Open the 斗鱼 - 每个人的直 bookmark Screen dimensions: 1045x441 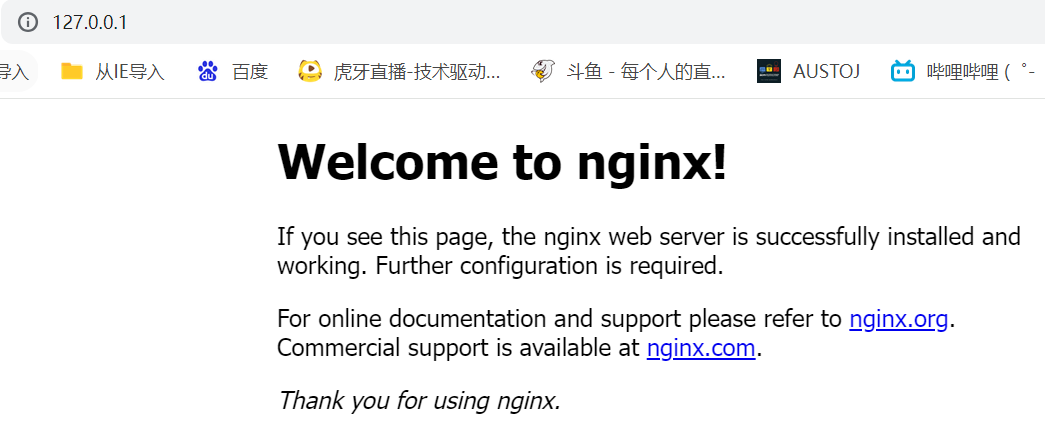646,71
